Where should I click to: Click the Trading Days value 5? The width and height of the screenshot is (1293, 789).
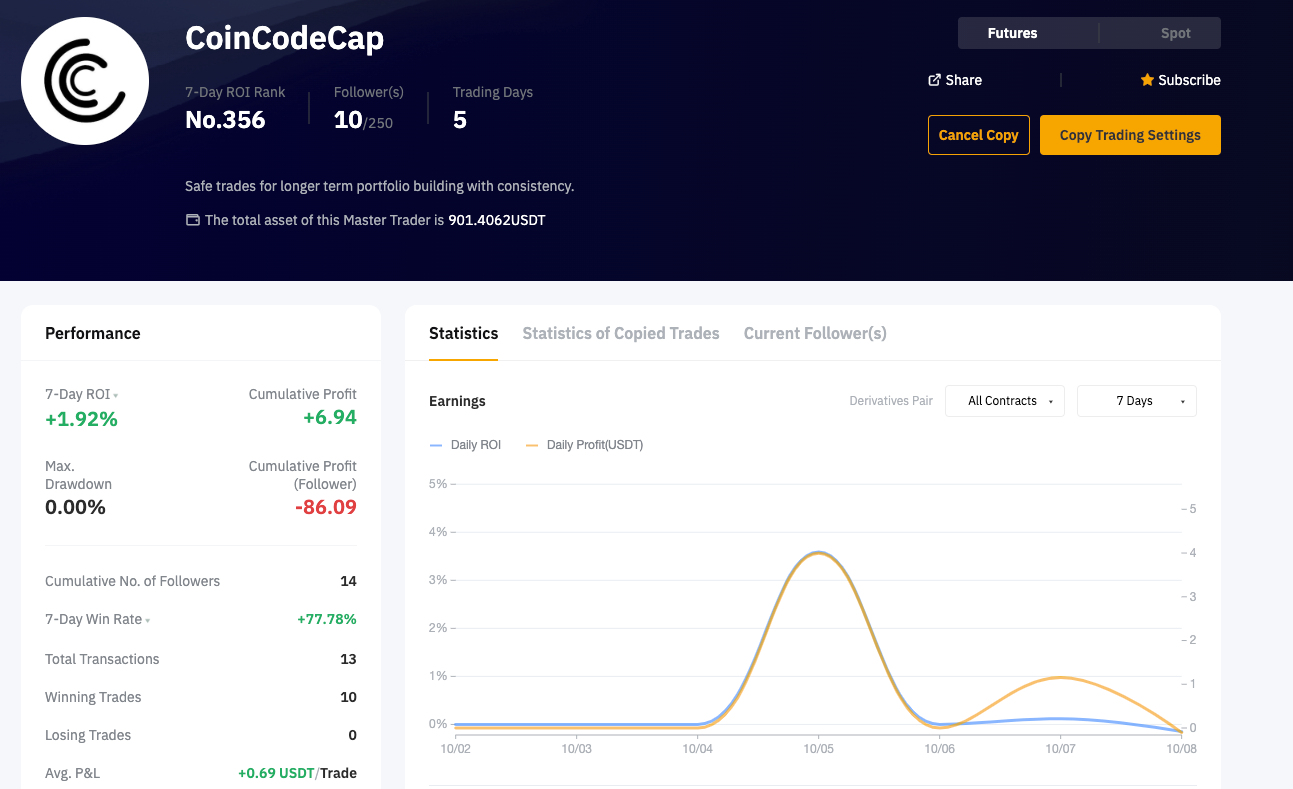(x=460, y=120)
